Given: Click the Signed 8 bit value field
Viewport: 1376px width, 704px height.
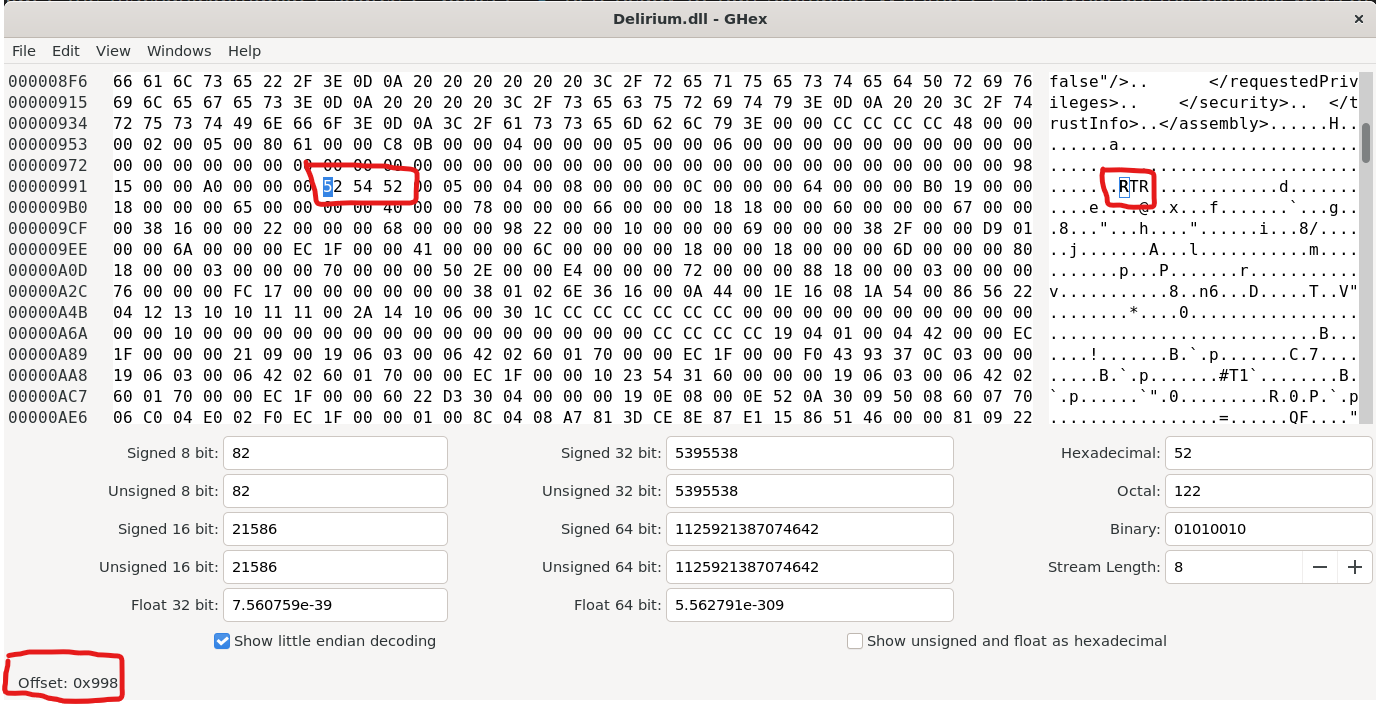Looking at the screenshot, I should [x=335, y=453].
